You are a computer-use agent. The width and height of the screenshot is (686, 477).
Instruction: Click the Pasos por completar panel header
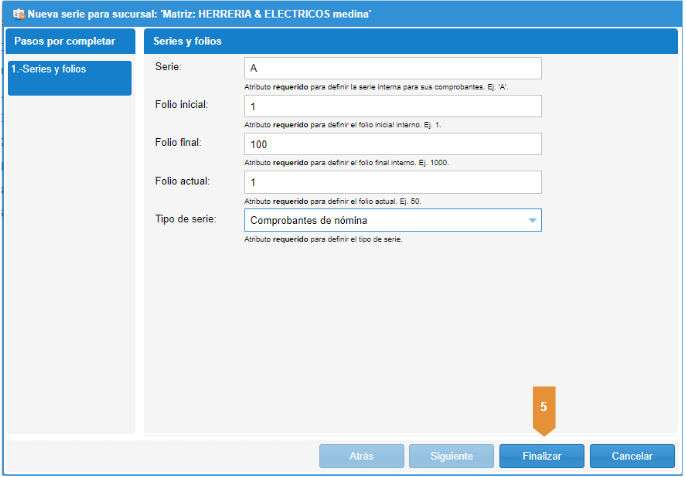pyautogui.click(x=70, y=41)
